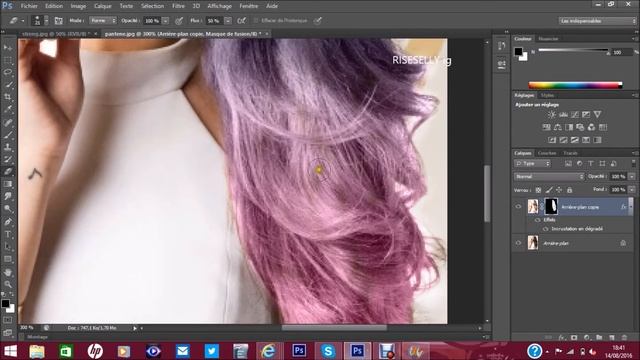Pick a hue on the color spectrum ramp
The width and height of the screenshot is (640, 360).
(575, 85)
